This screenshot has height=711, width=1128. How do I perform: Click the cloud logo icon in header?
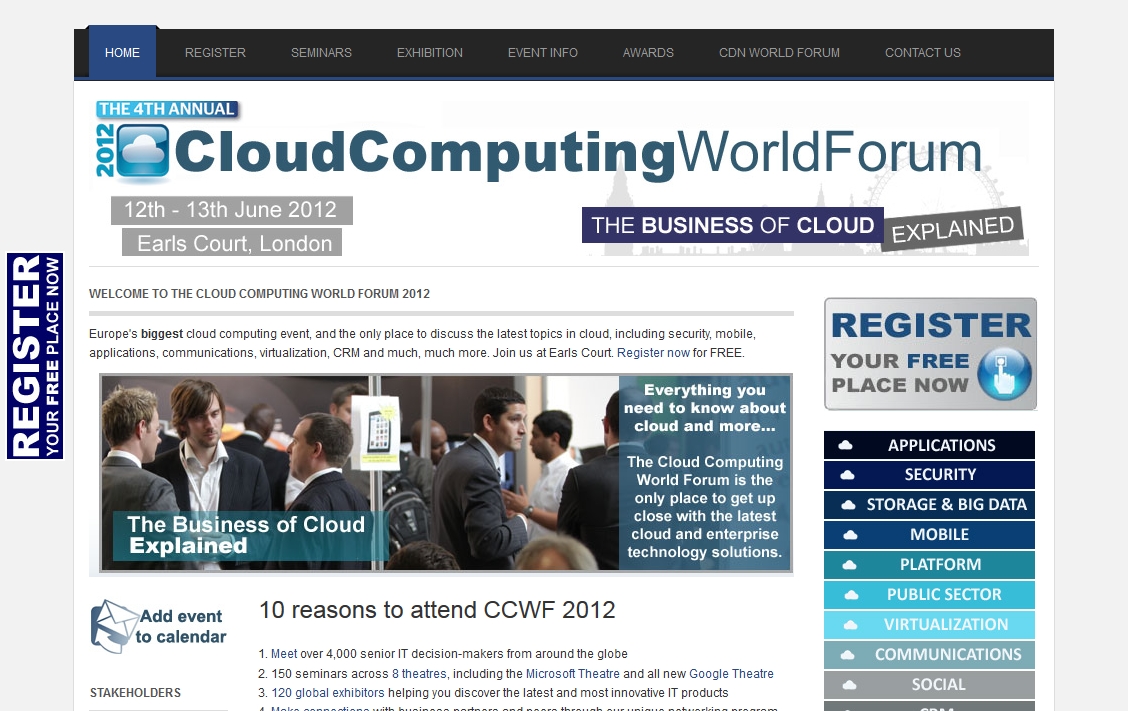[x=142, y=150]
